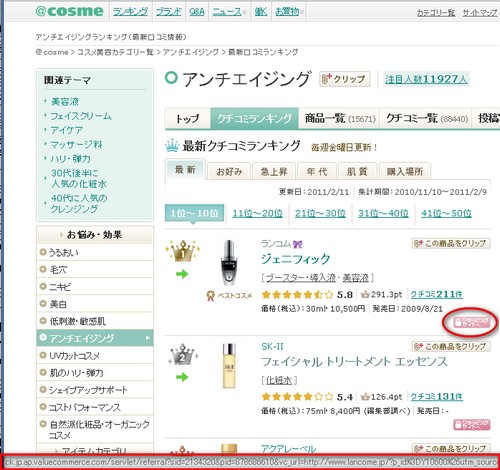
Task: Open クチコミ131件 reviews for SK-II
Action: (x=437, y=397)
